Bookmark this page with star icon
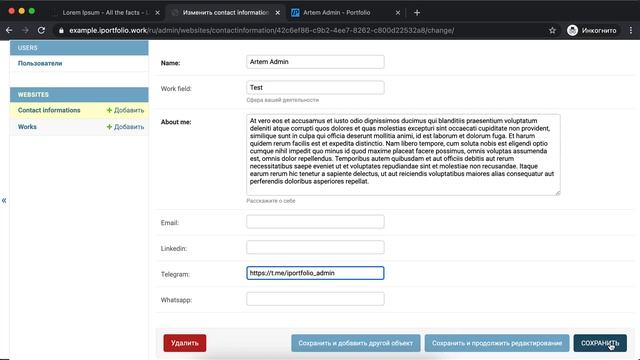 pos(552,30)
